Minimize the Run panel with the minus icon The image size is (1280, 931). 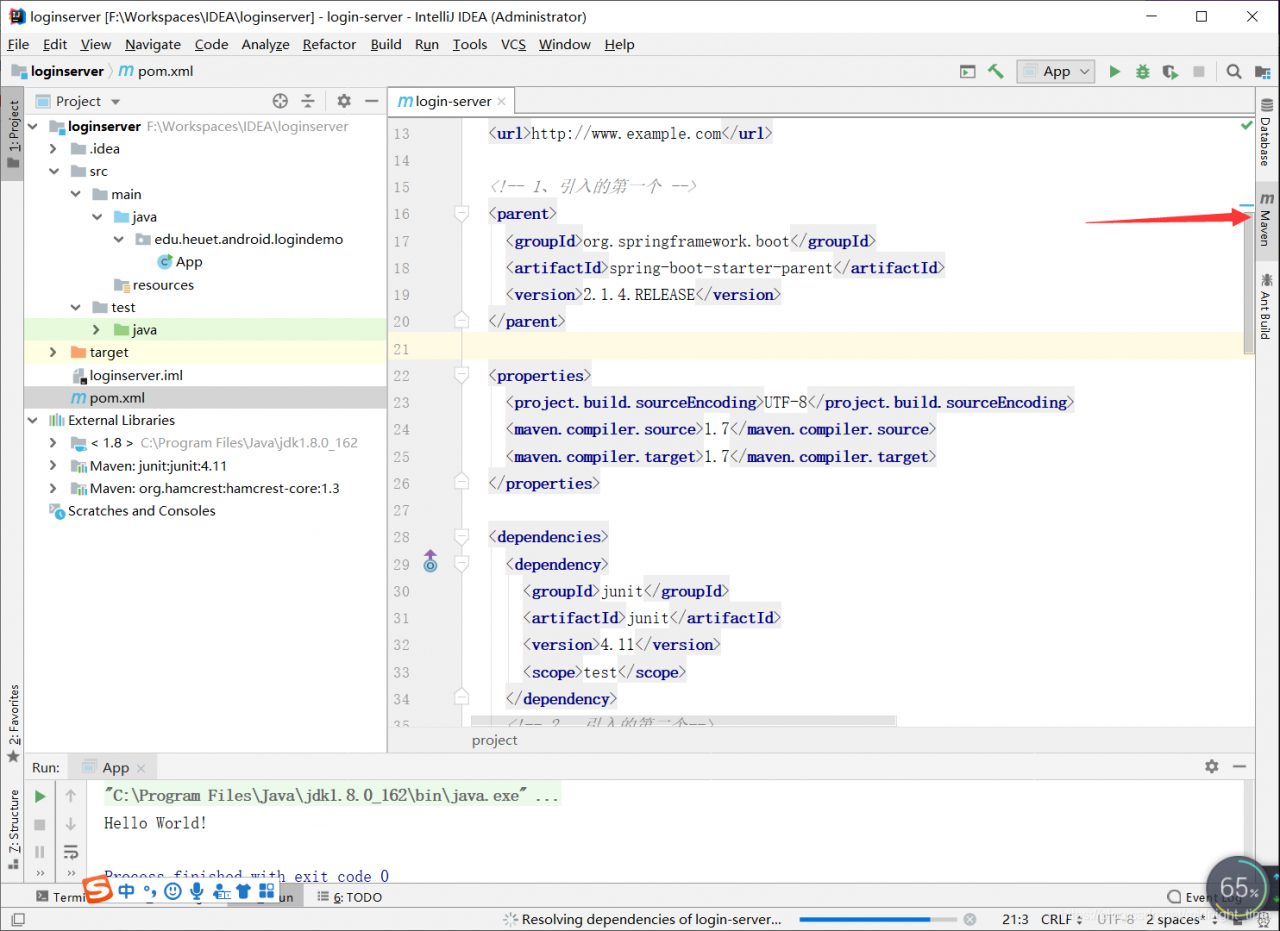[x=1239, y=766]
